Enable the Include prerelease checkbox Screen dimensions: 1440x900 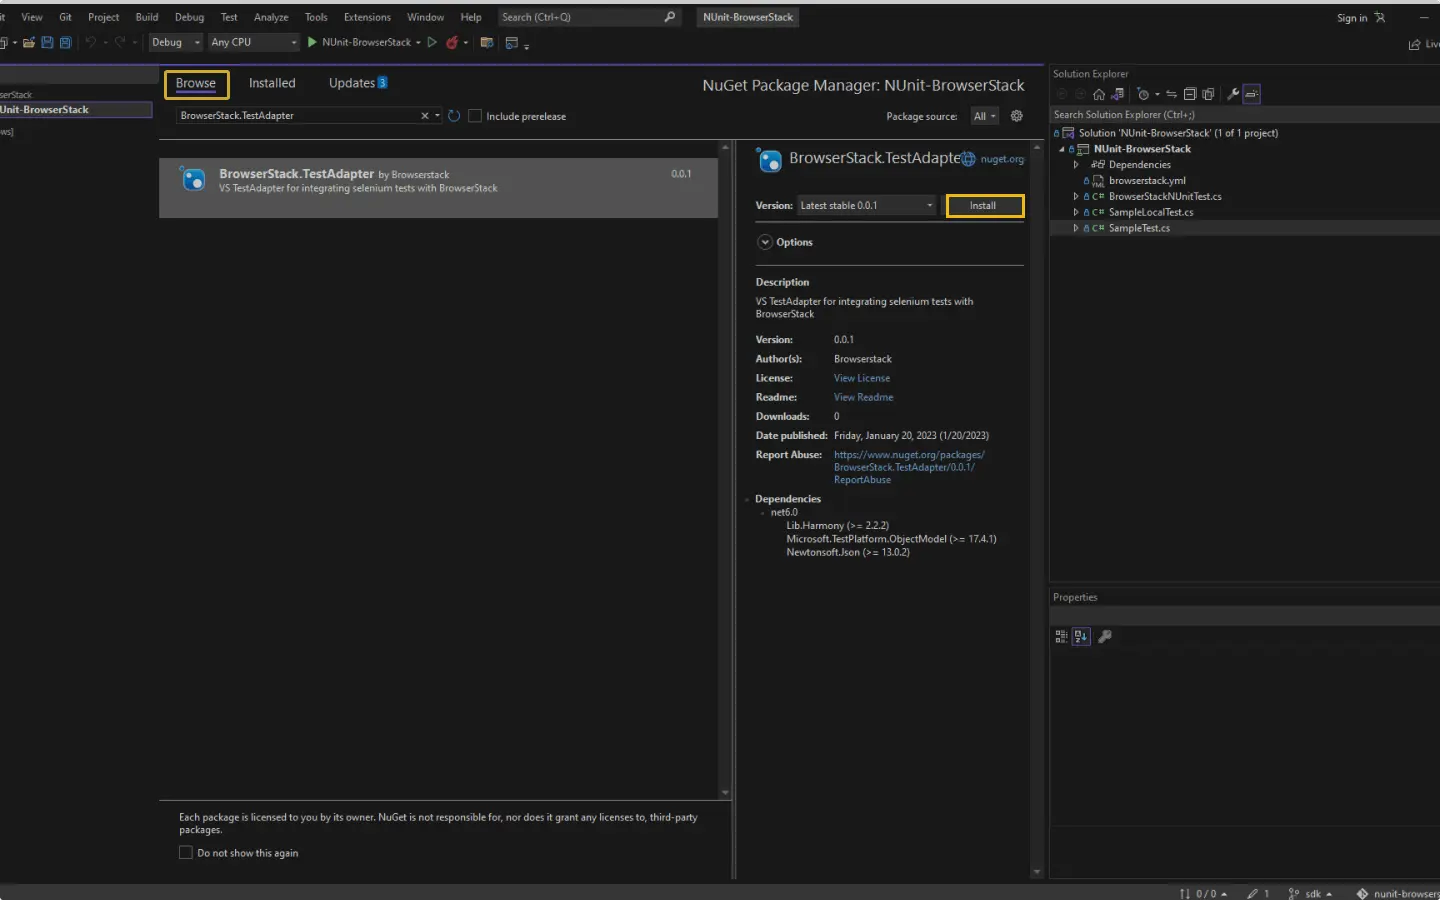point(475,116)
